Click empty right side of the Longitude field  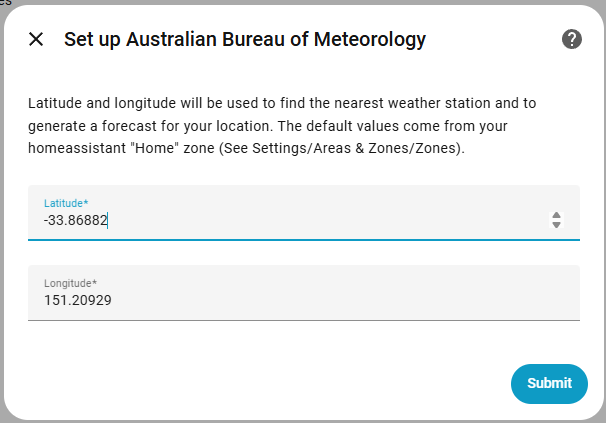[450, 299]
